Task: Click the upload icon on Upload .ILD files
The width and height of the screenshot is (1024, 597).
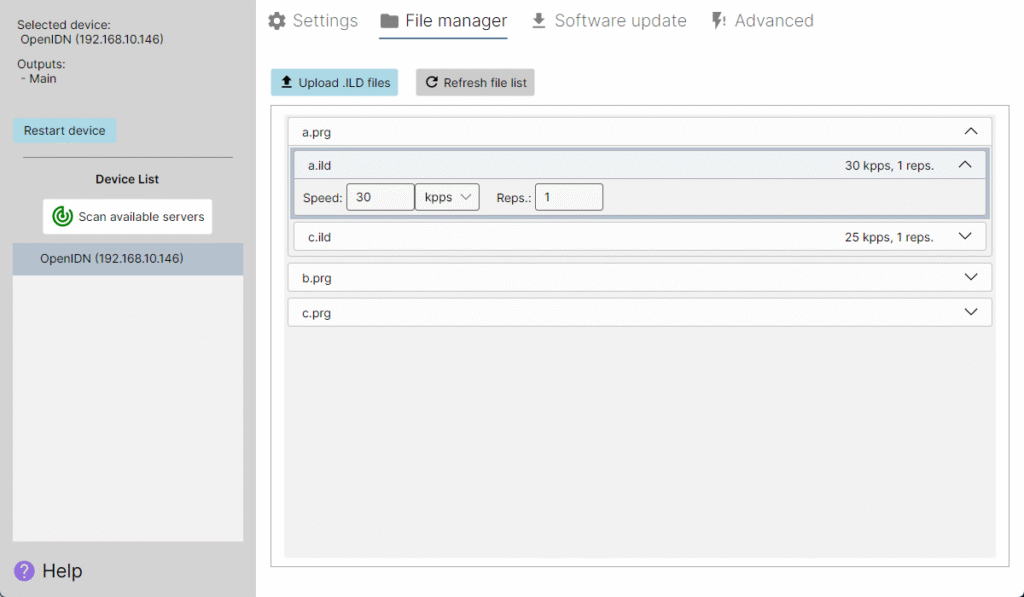Action: 289,82
